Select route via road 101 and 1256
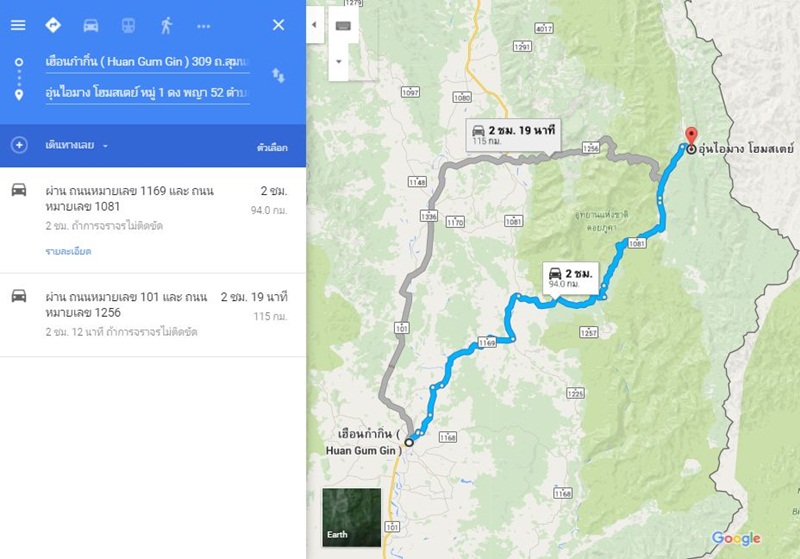 153,315
